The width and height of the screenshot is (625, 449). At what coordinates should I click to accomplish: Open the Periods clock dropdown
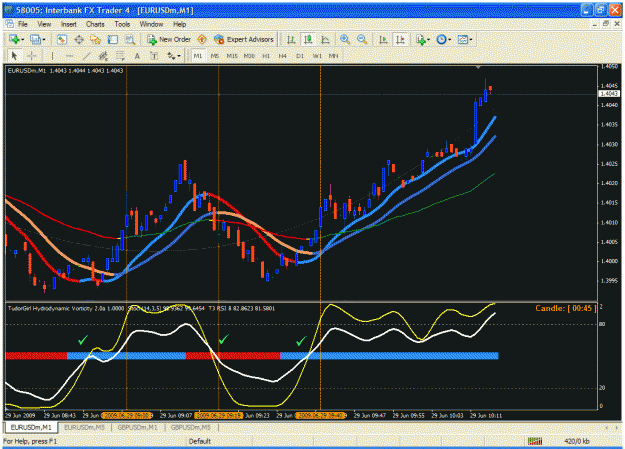coord(443,39)
